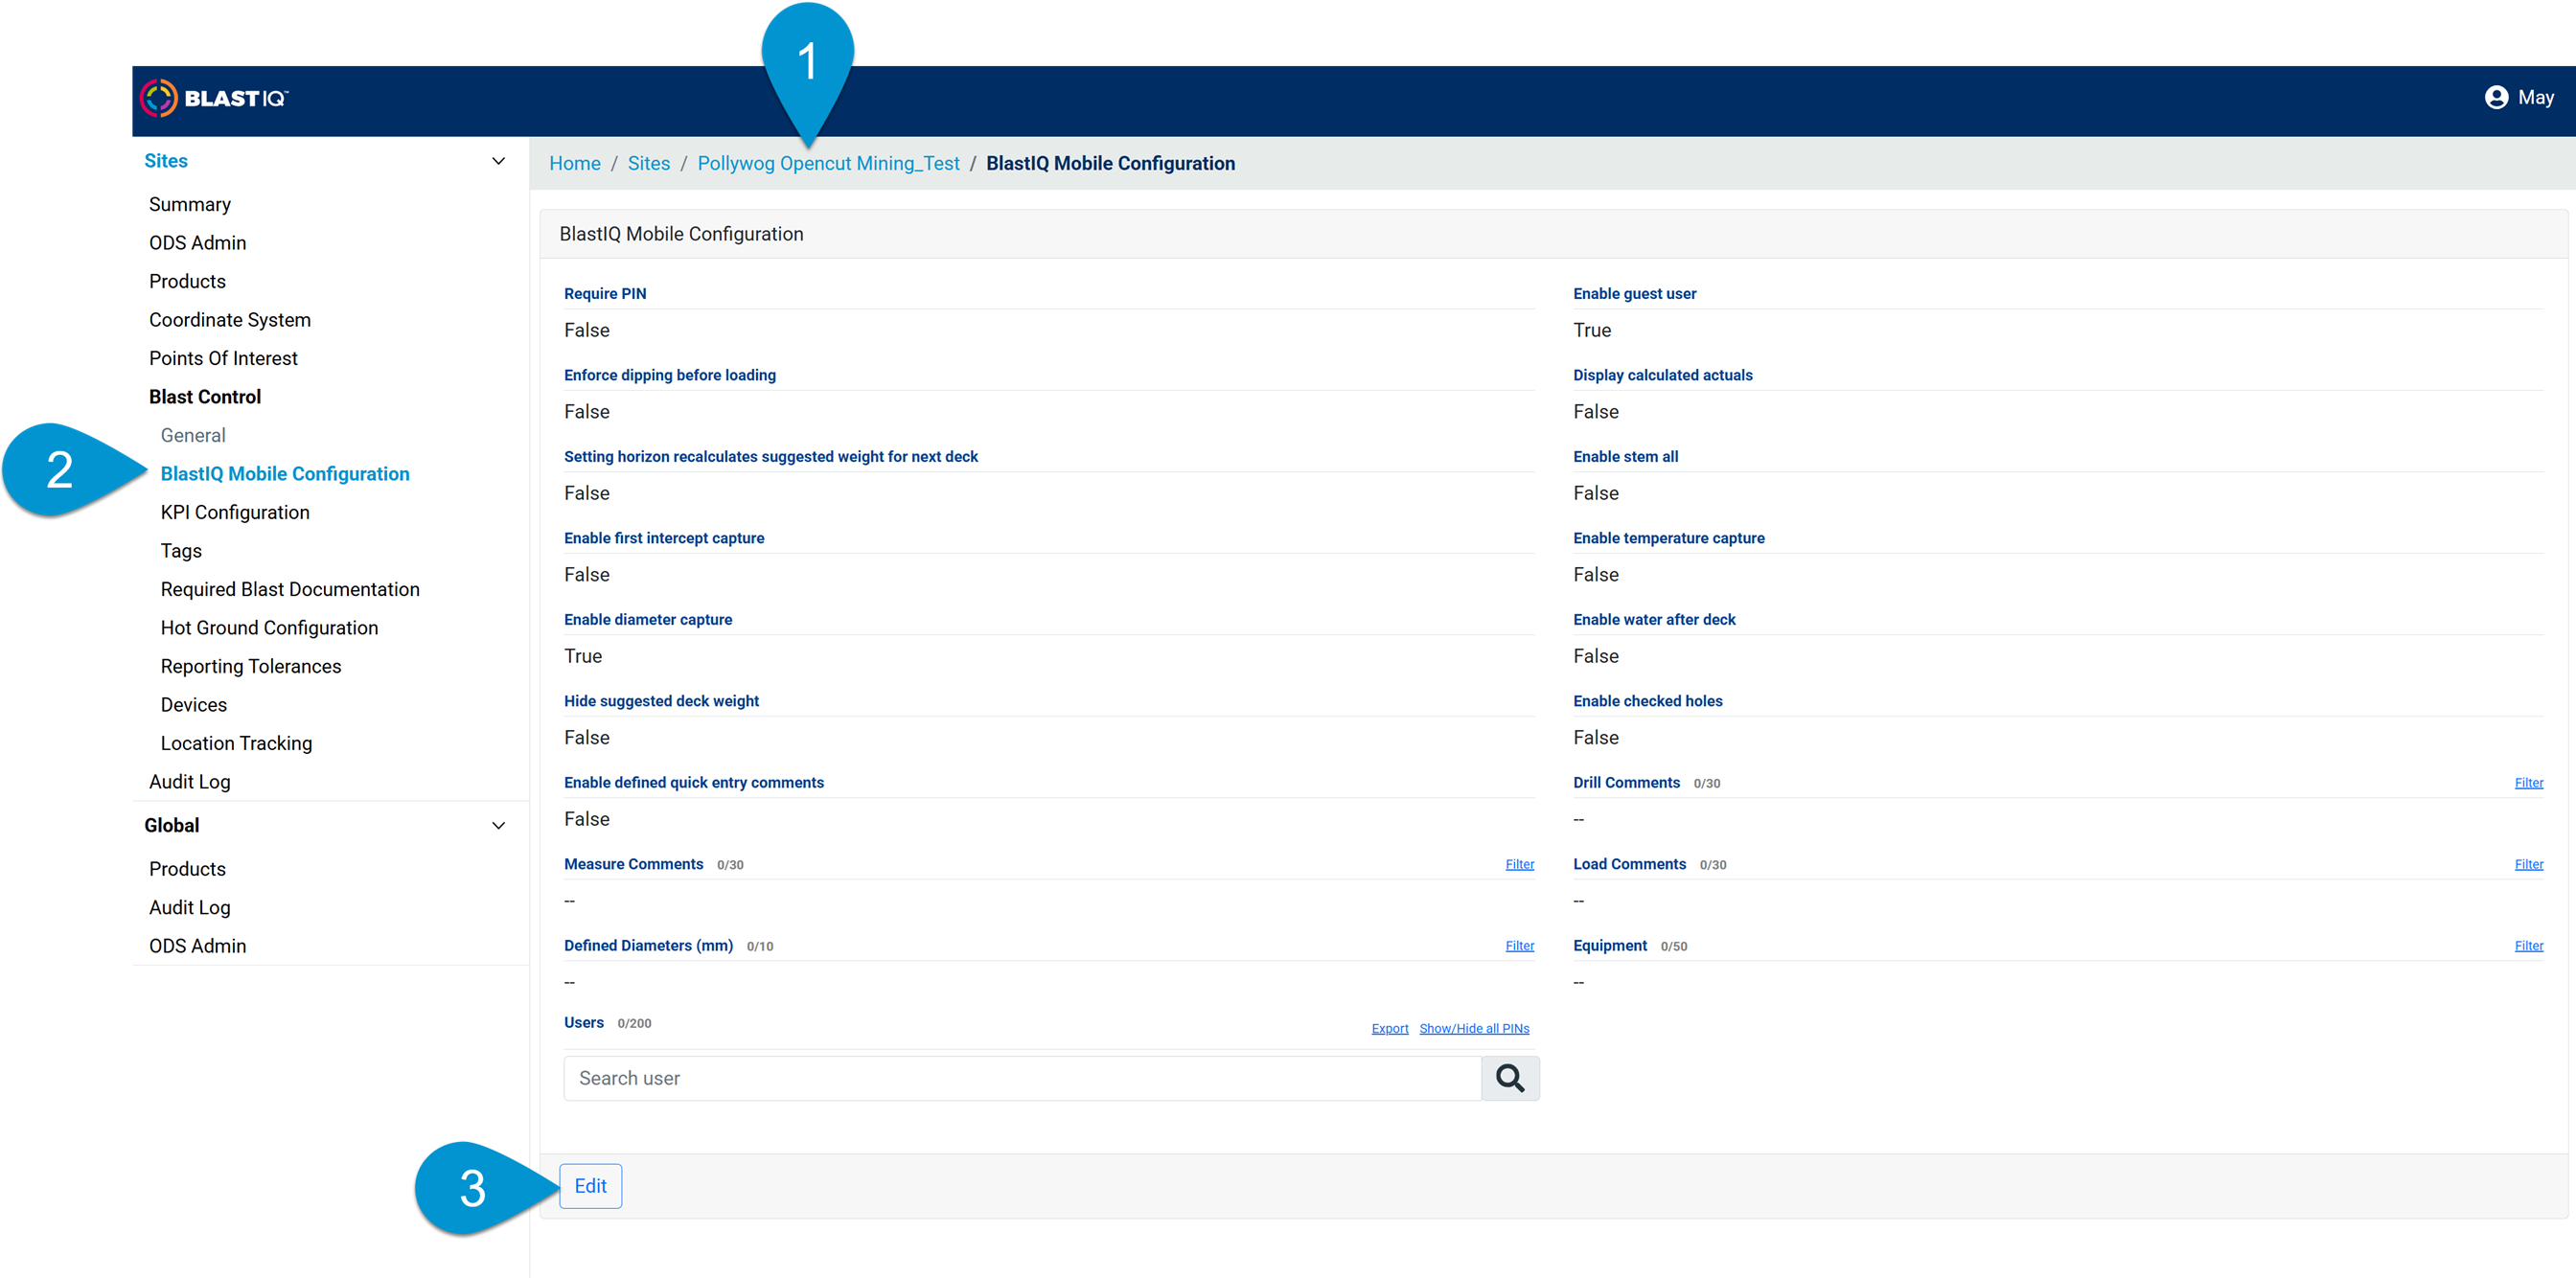Open Products under Global

188,868
